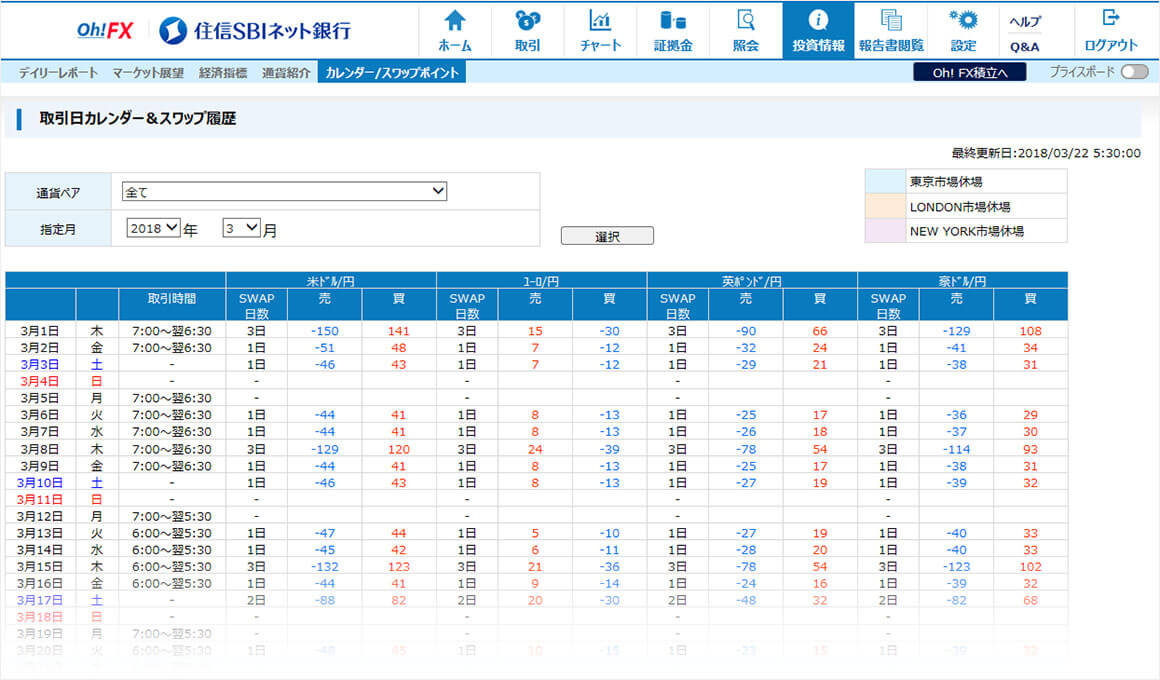
Task: Click the 豪ドル/円 column header
Action: pos(962,280)
